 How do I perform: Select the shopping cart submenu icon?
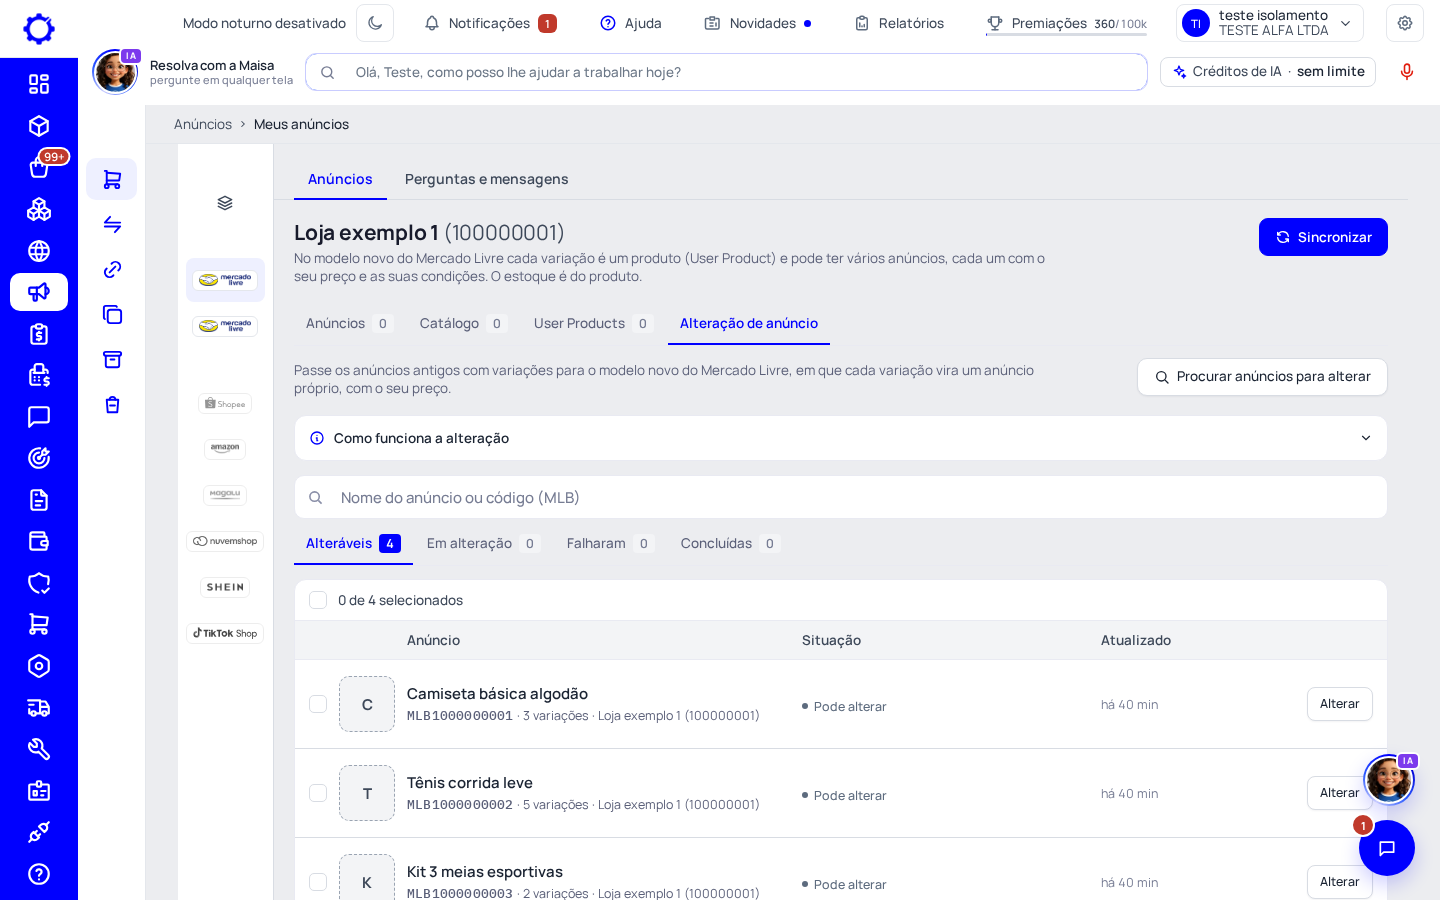tap(112, 179)
